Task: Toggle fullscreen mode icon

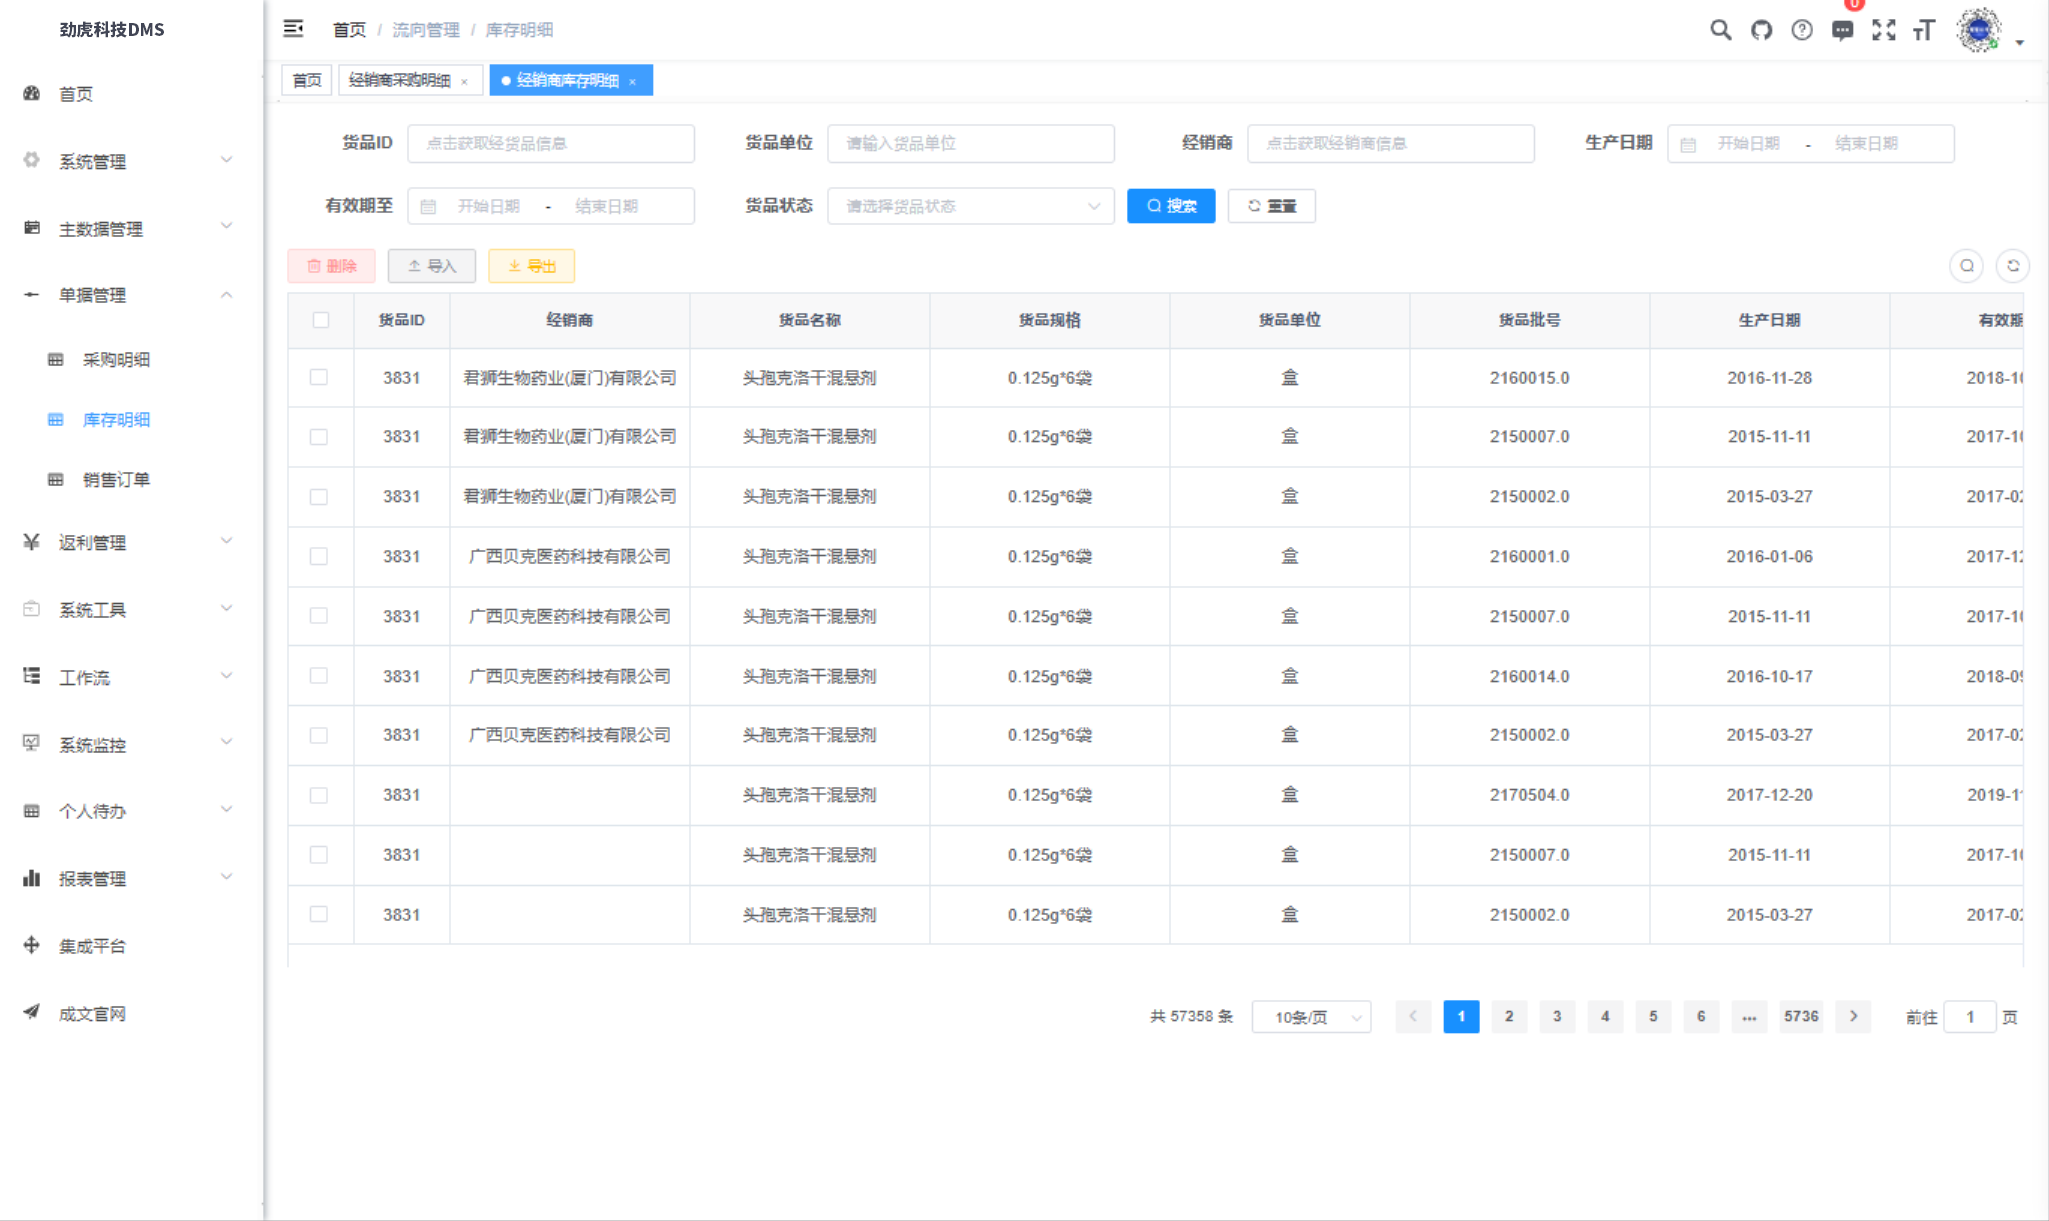Action: pos(1883,30)
